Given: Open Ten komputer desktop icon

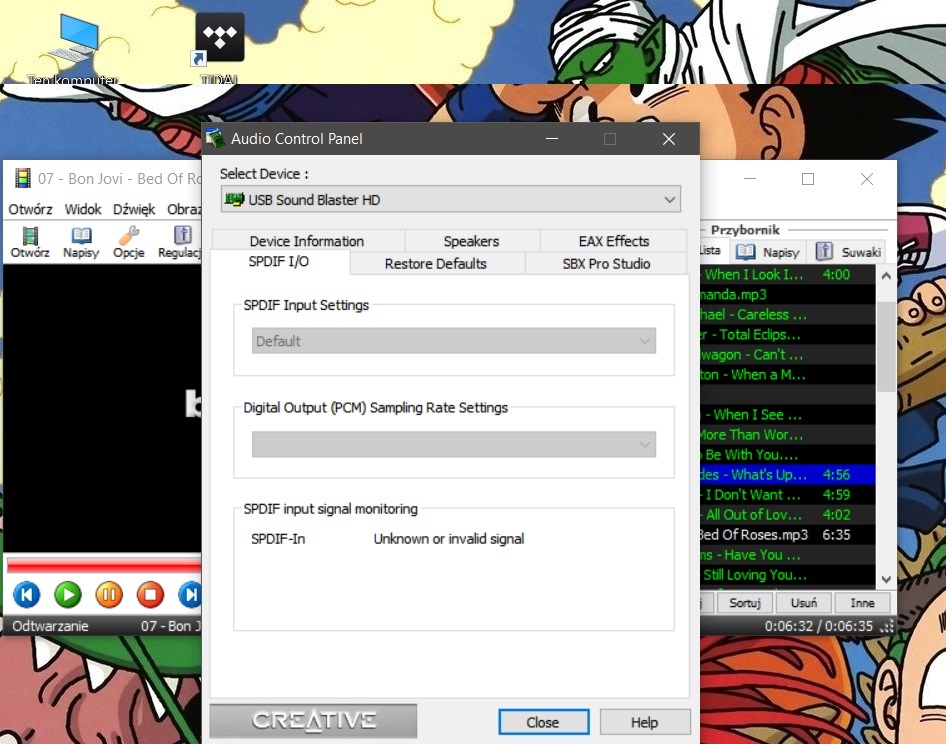Looking at the screenshot, I should click(x=73, y=45).
